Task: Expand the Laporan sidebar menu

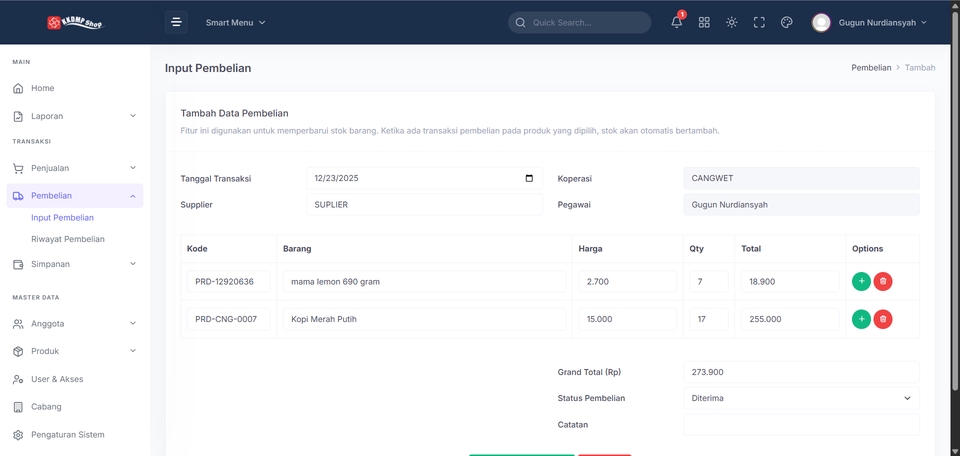Action: point(75,116)
